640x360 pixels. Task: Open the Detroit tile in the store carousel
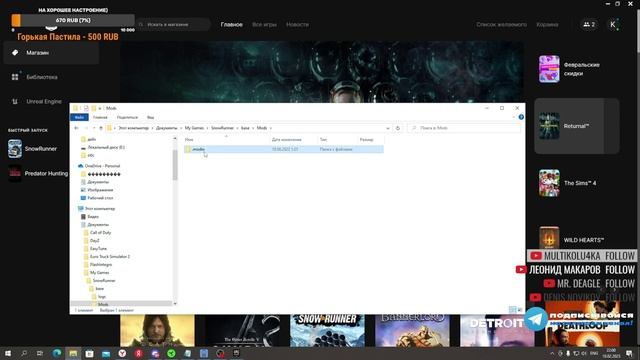pos(497,330)
